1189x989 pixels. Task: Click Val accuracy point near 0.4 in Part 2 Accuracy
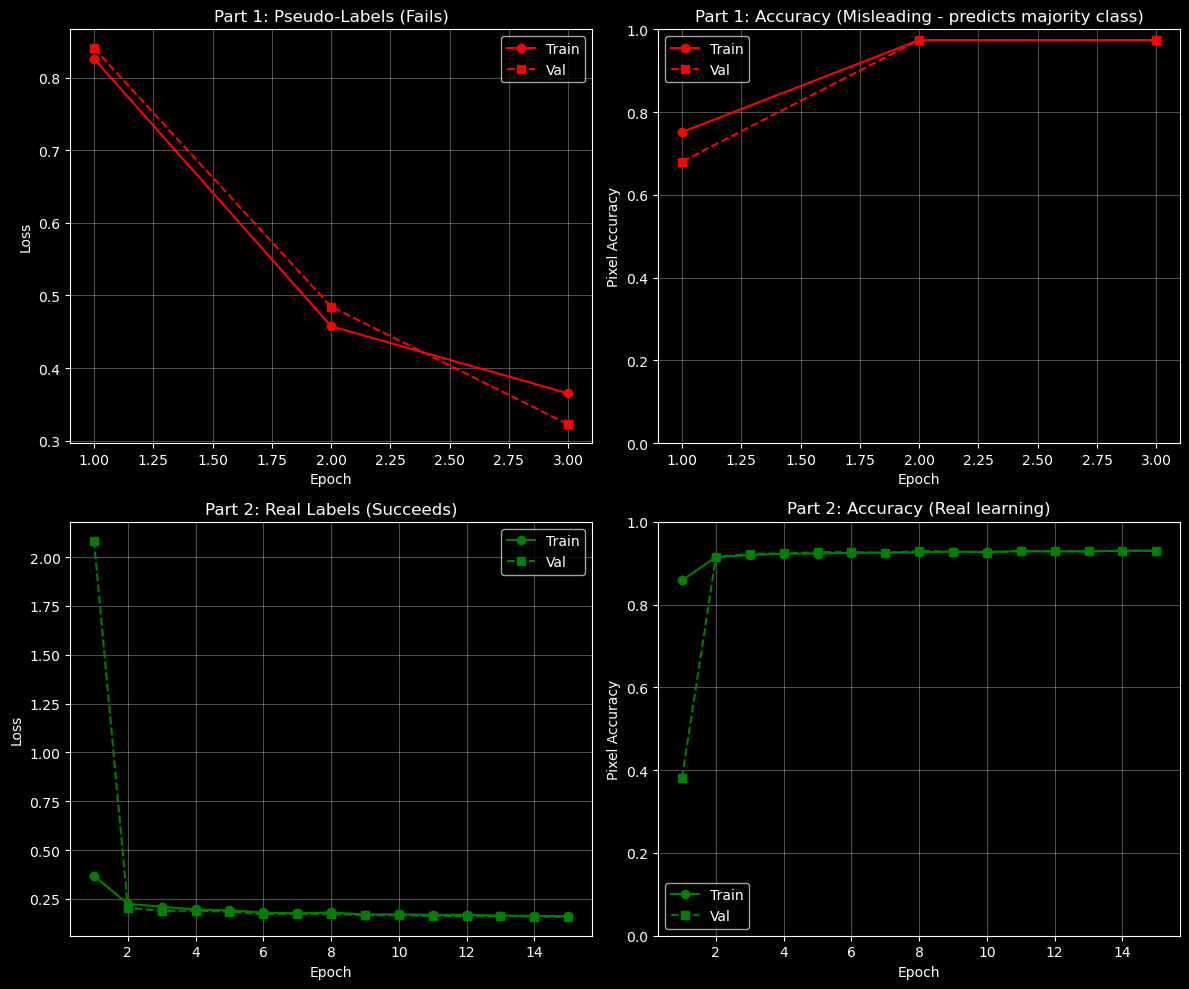click(x=682, y=778)
